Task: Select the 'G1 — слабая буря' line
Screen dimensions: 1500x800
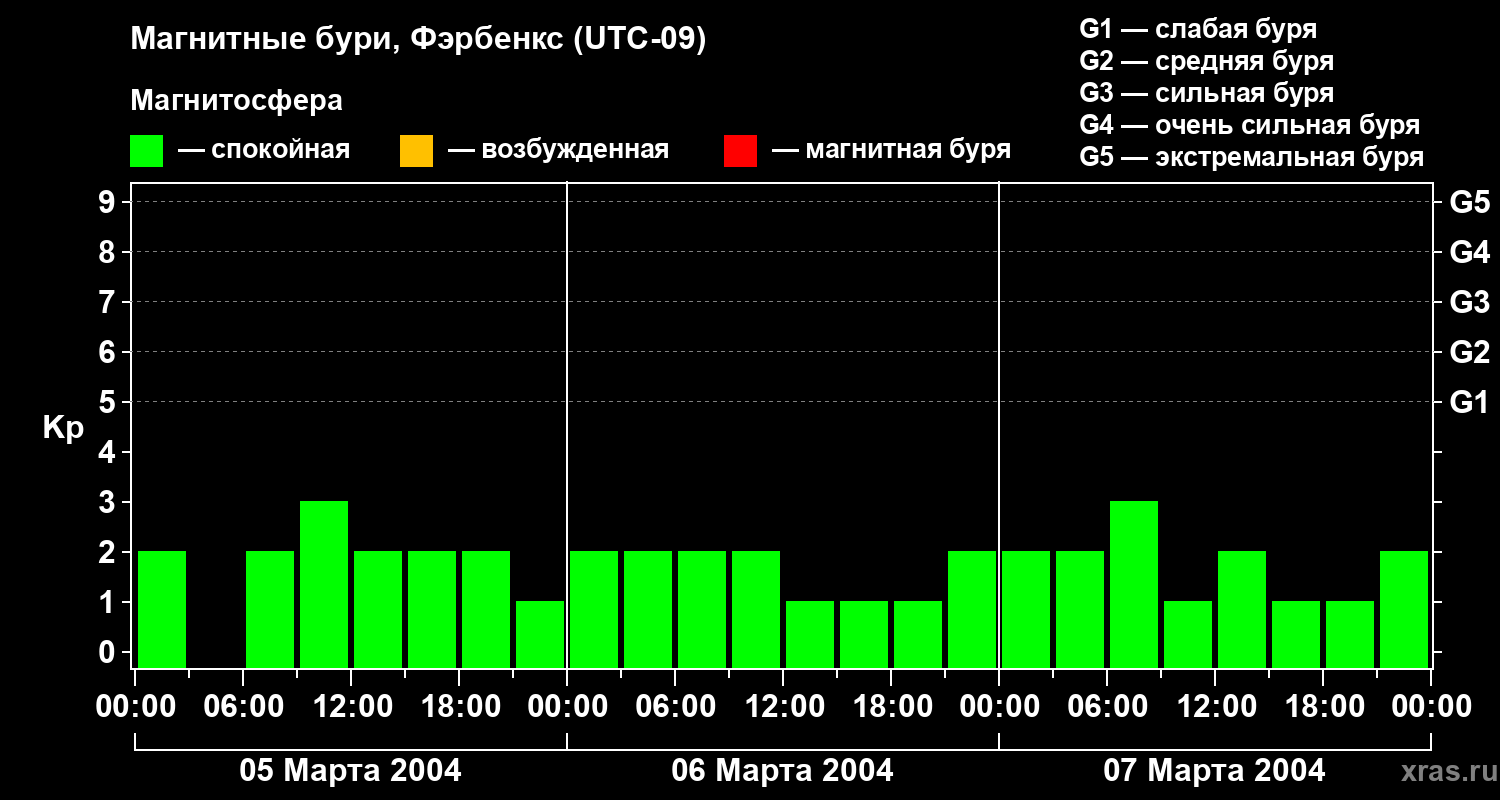Action: coord(1198,29)
